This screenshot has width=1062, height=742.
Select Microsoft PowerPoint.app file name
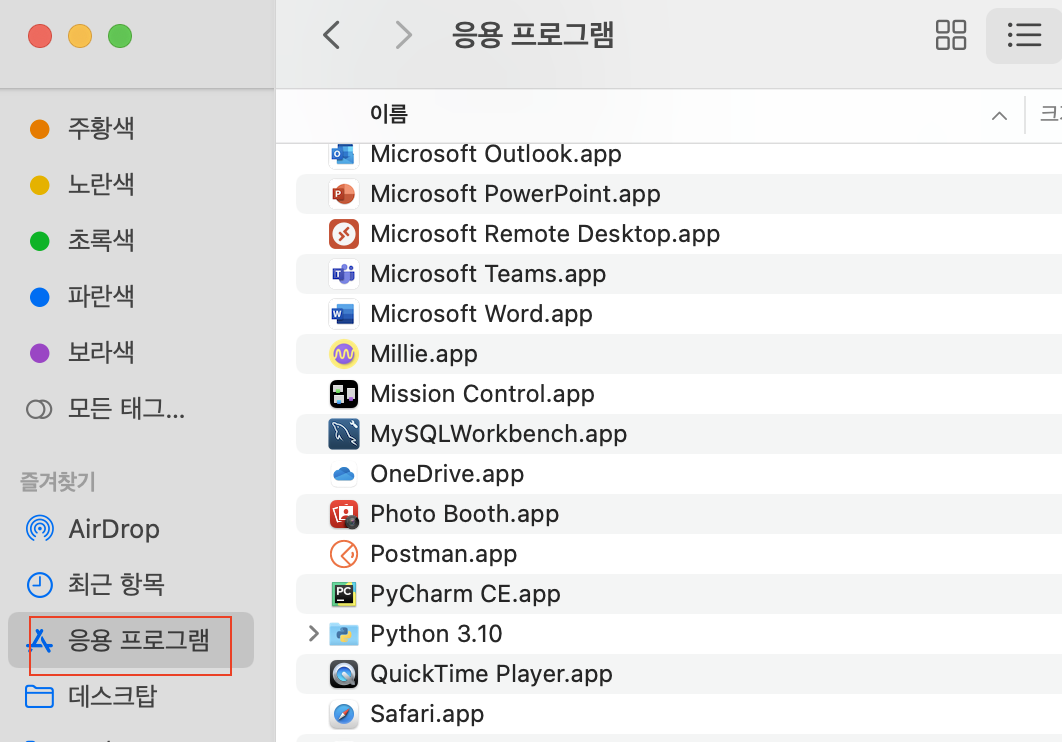pyautogui.click(x=515, y=194)
